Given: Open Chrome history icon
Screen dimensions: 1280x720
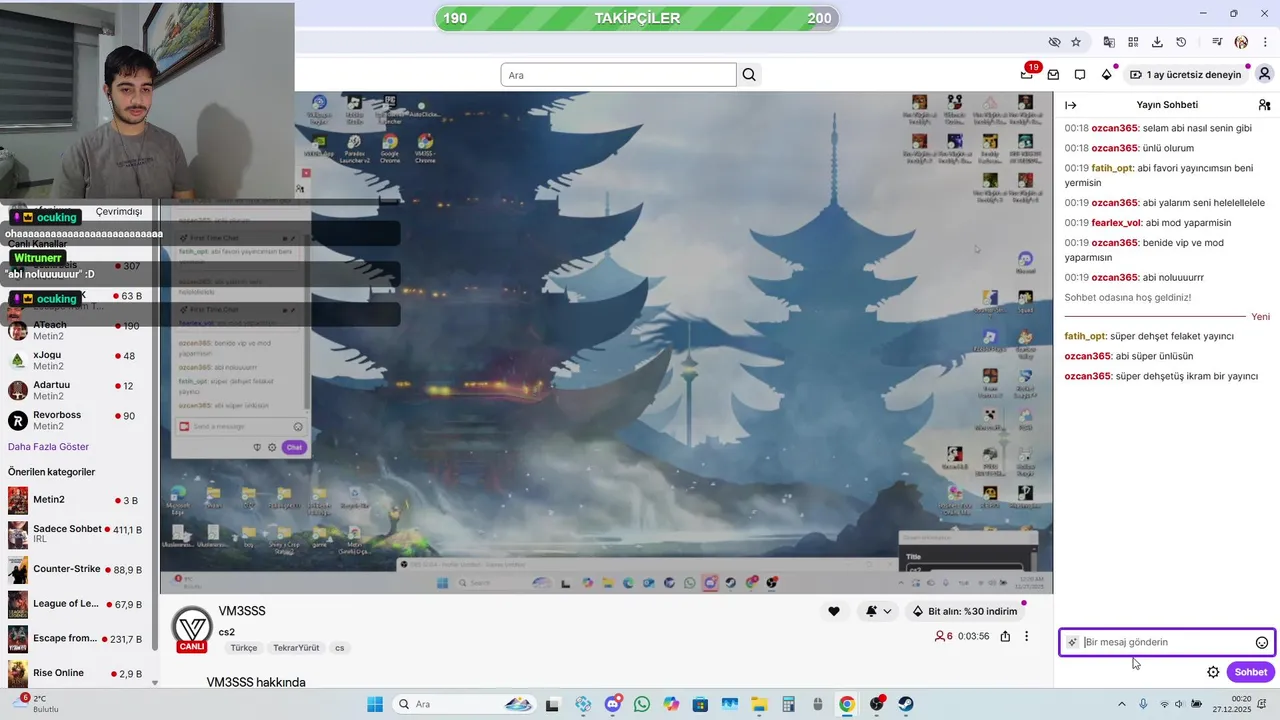Looking at the screenshot, I should point(1181,42).
